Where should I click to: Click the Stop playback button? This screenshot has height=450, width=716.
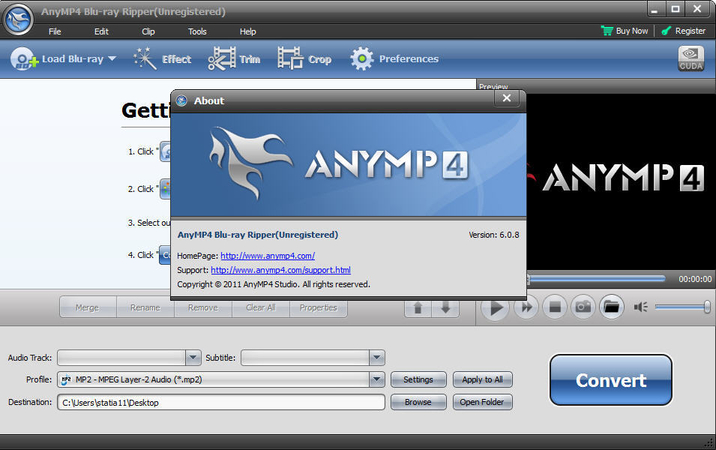[555, 307]
